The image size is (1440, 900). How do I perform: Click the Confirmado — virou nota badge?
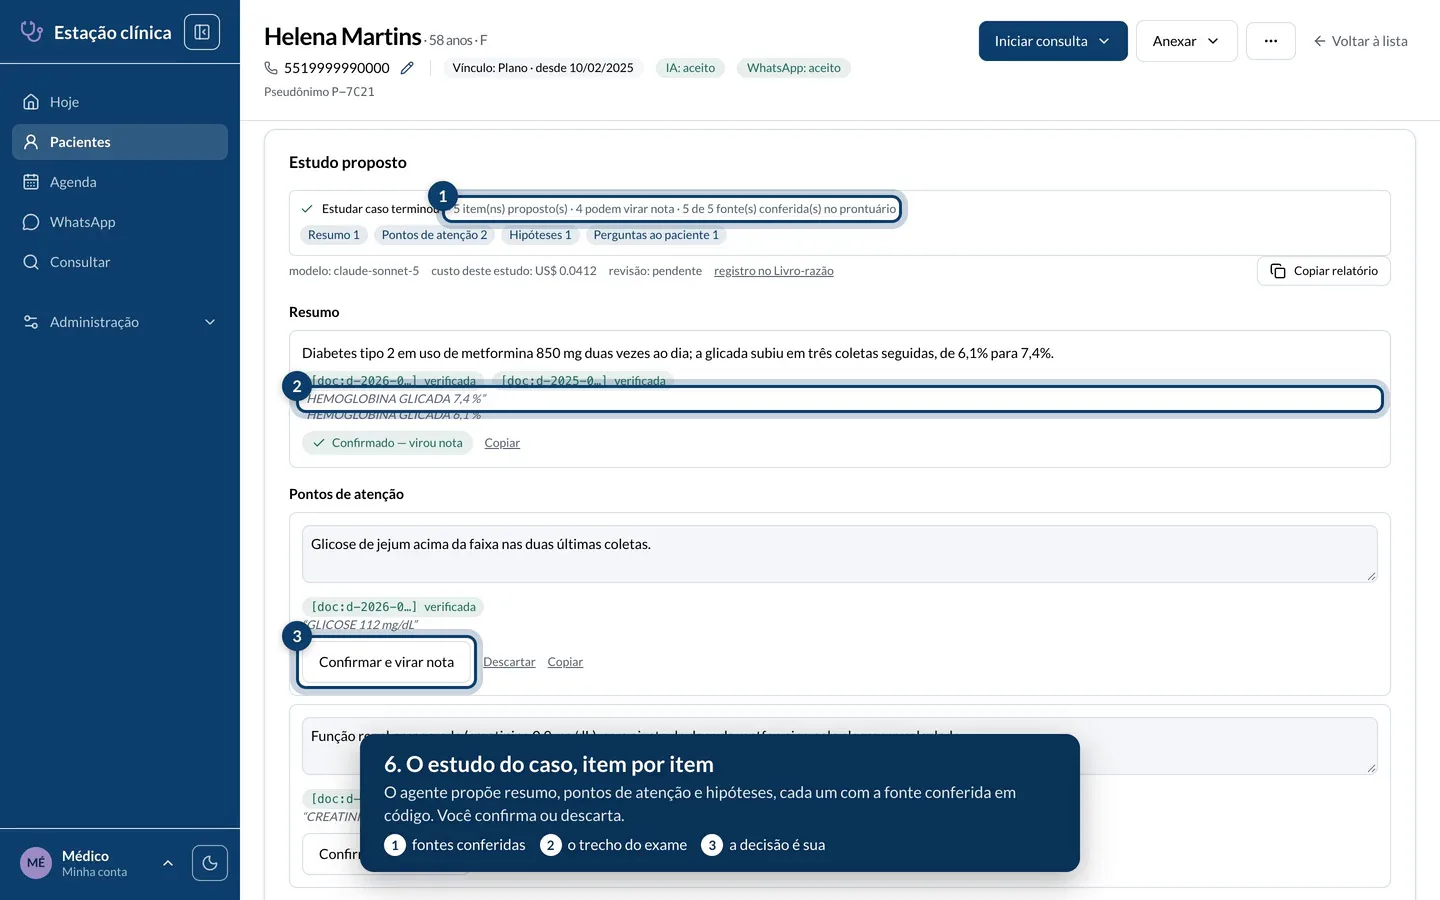(x=387, y=443)
